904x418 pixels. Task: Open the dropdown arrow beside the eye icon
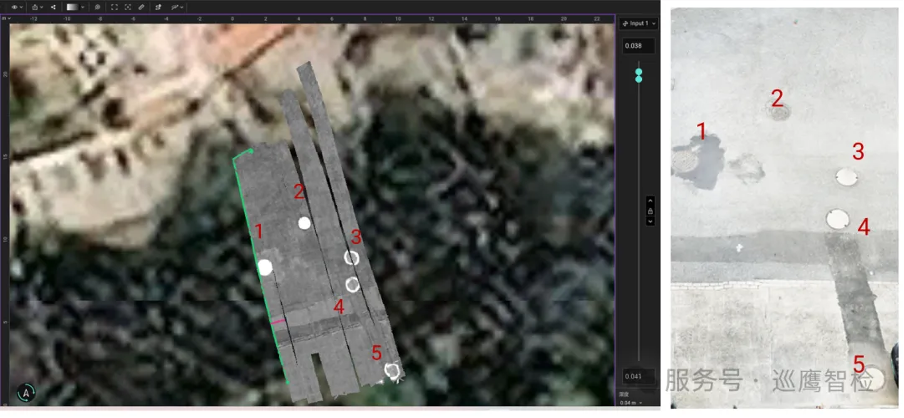pos(22,6)
